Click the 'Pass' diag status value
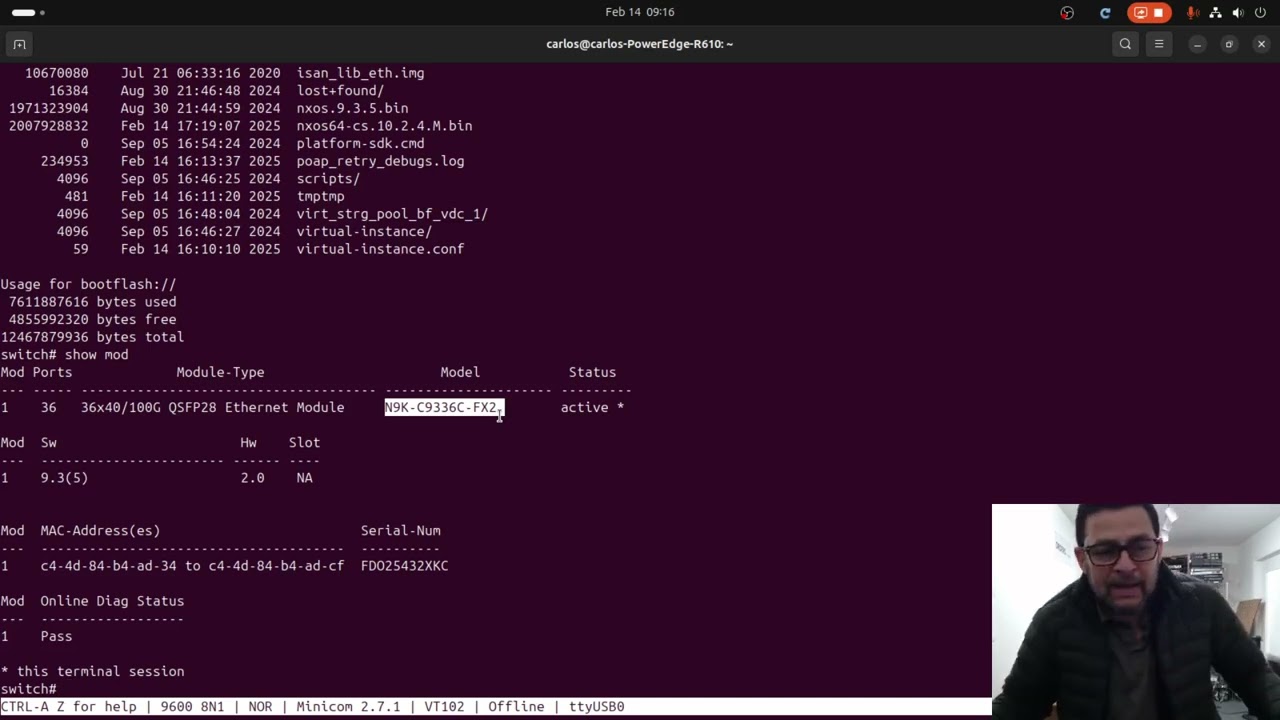This screenshot has width=1280, height=720. [56, 636]
